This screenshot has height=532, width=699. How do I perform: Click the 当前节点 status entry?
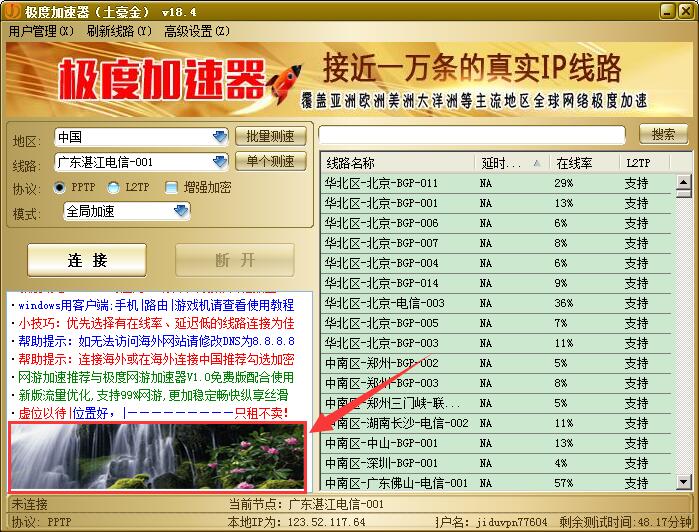pyautogui.click(x=306, y=504)
